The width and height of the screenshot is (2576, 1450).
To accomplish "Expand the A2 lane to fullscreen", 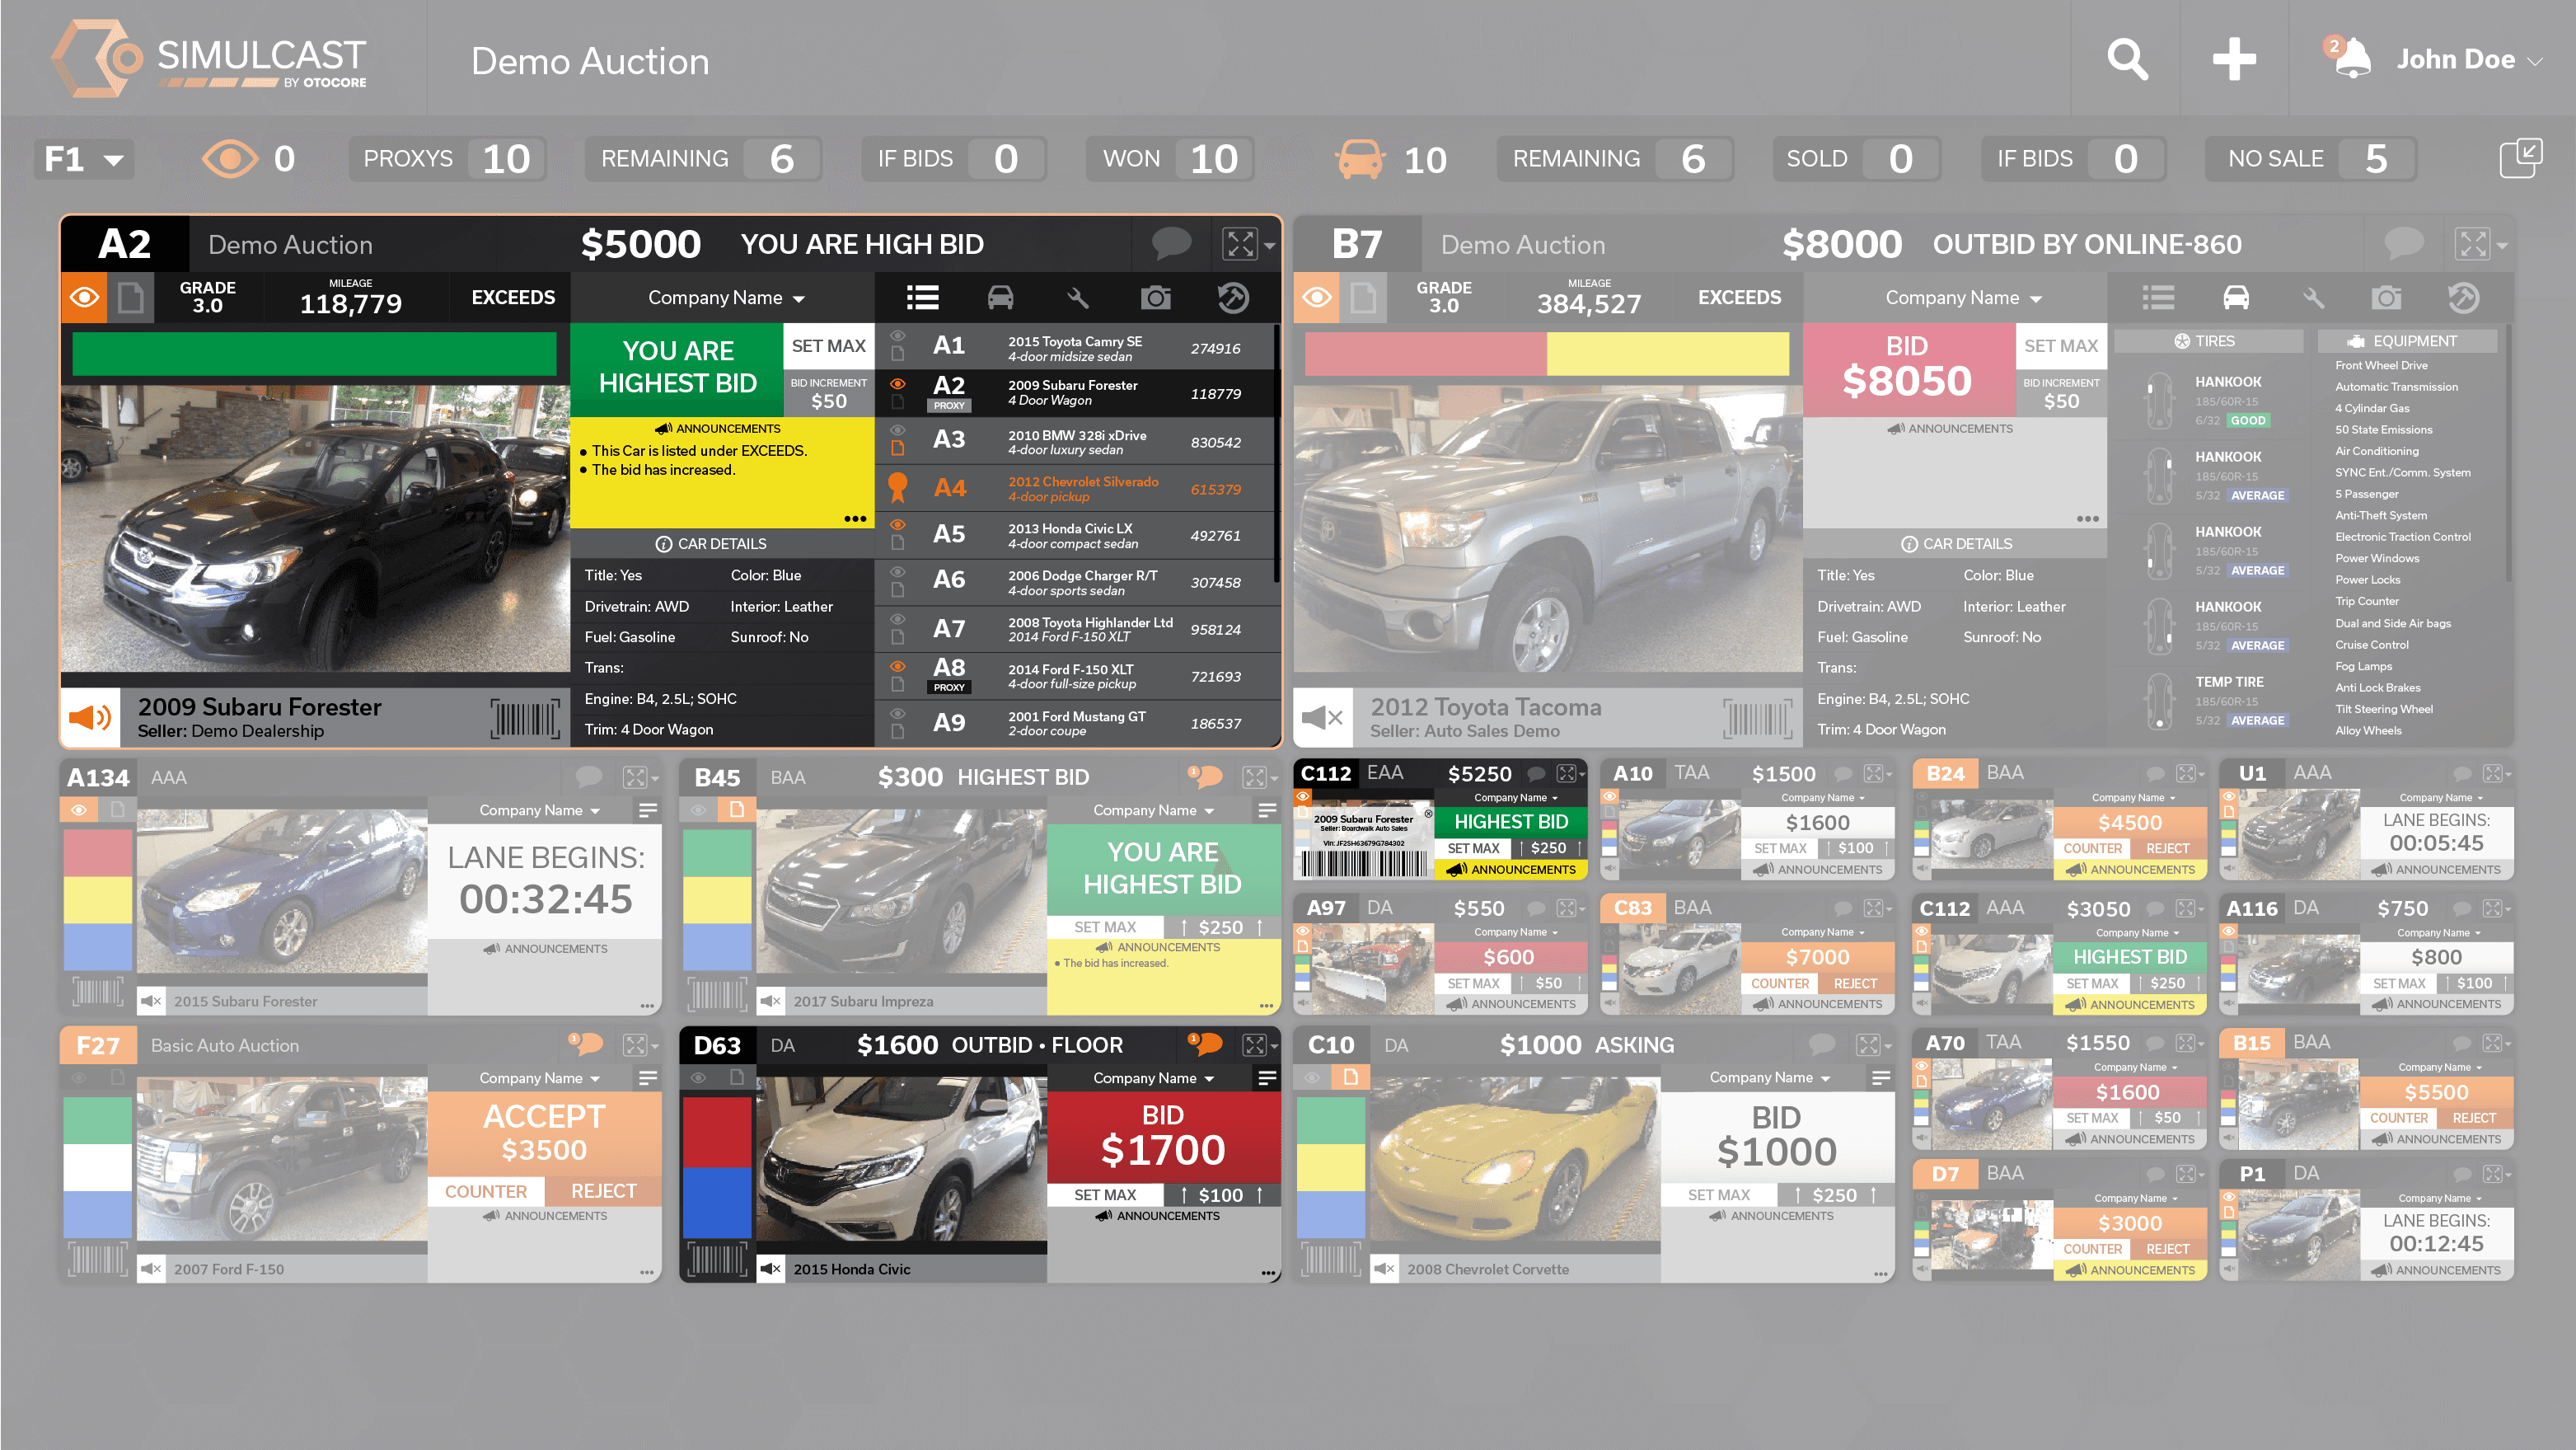I will [x=1240, y=244].
